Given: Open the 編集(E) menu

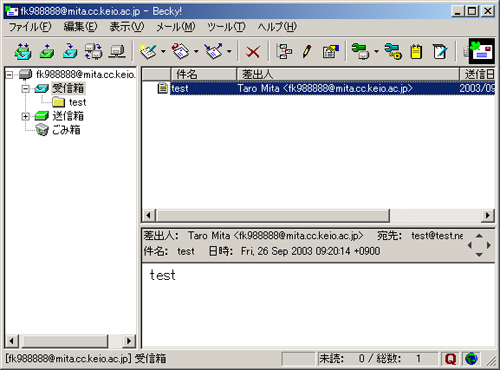Looking at the screenshot, I should 80,27.
